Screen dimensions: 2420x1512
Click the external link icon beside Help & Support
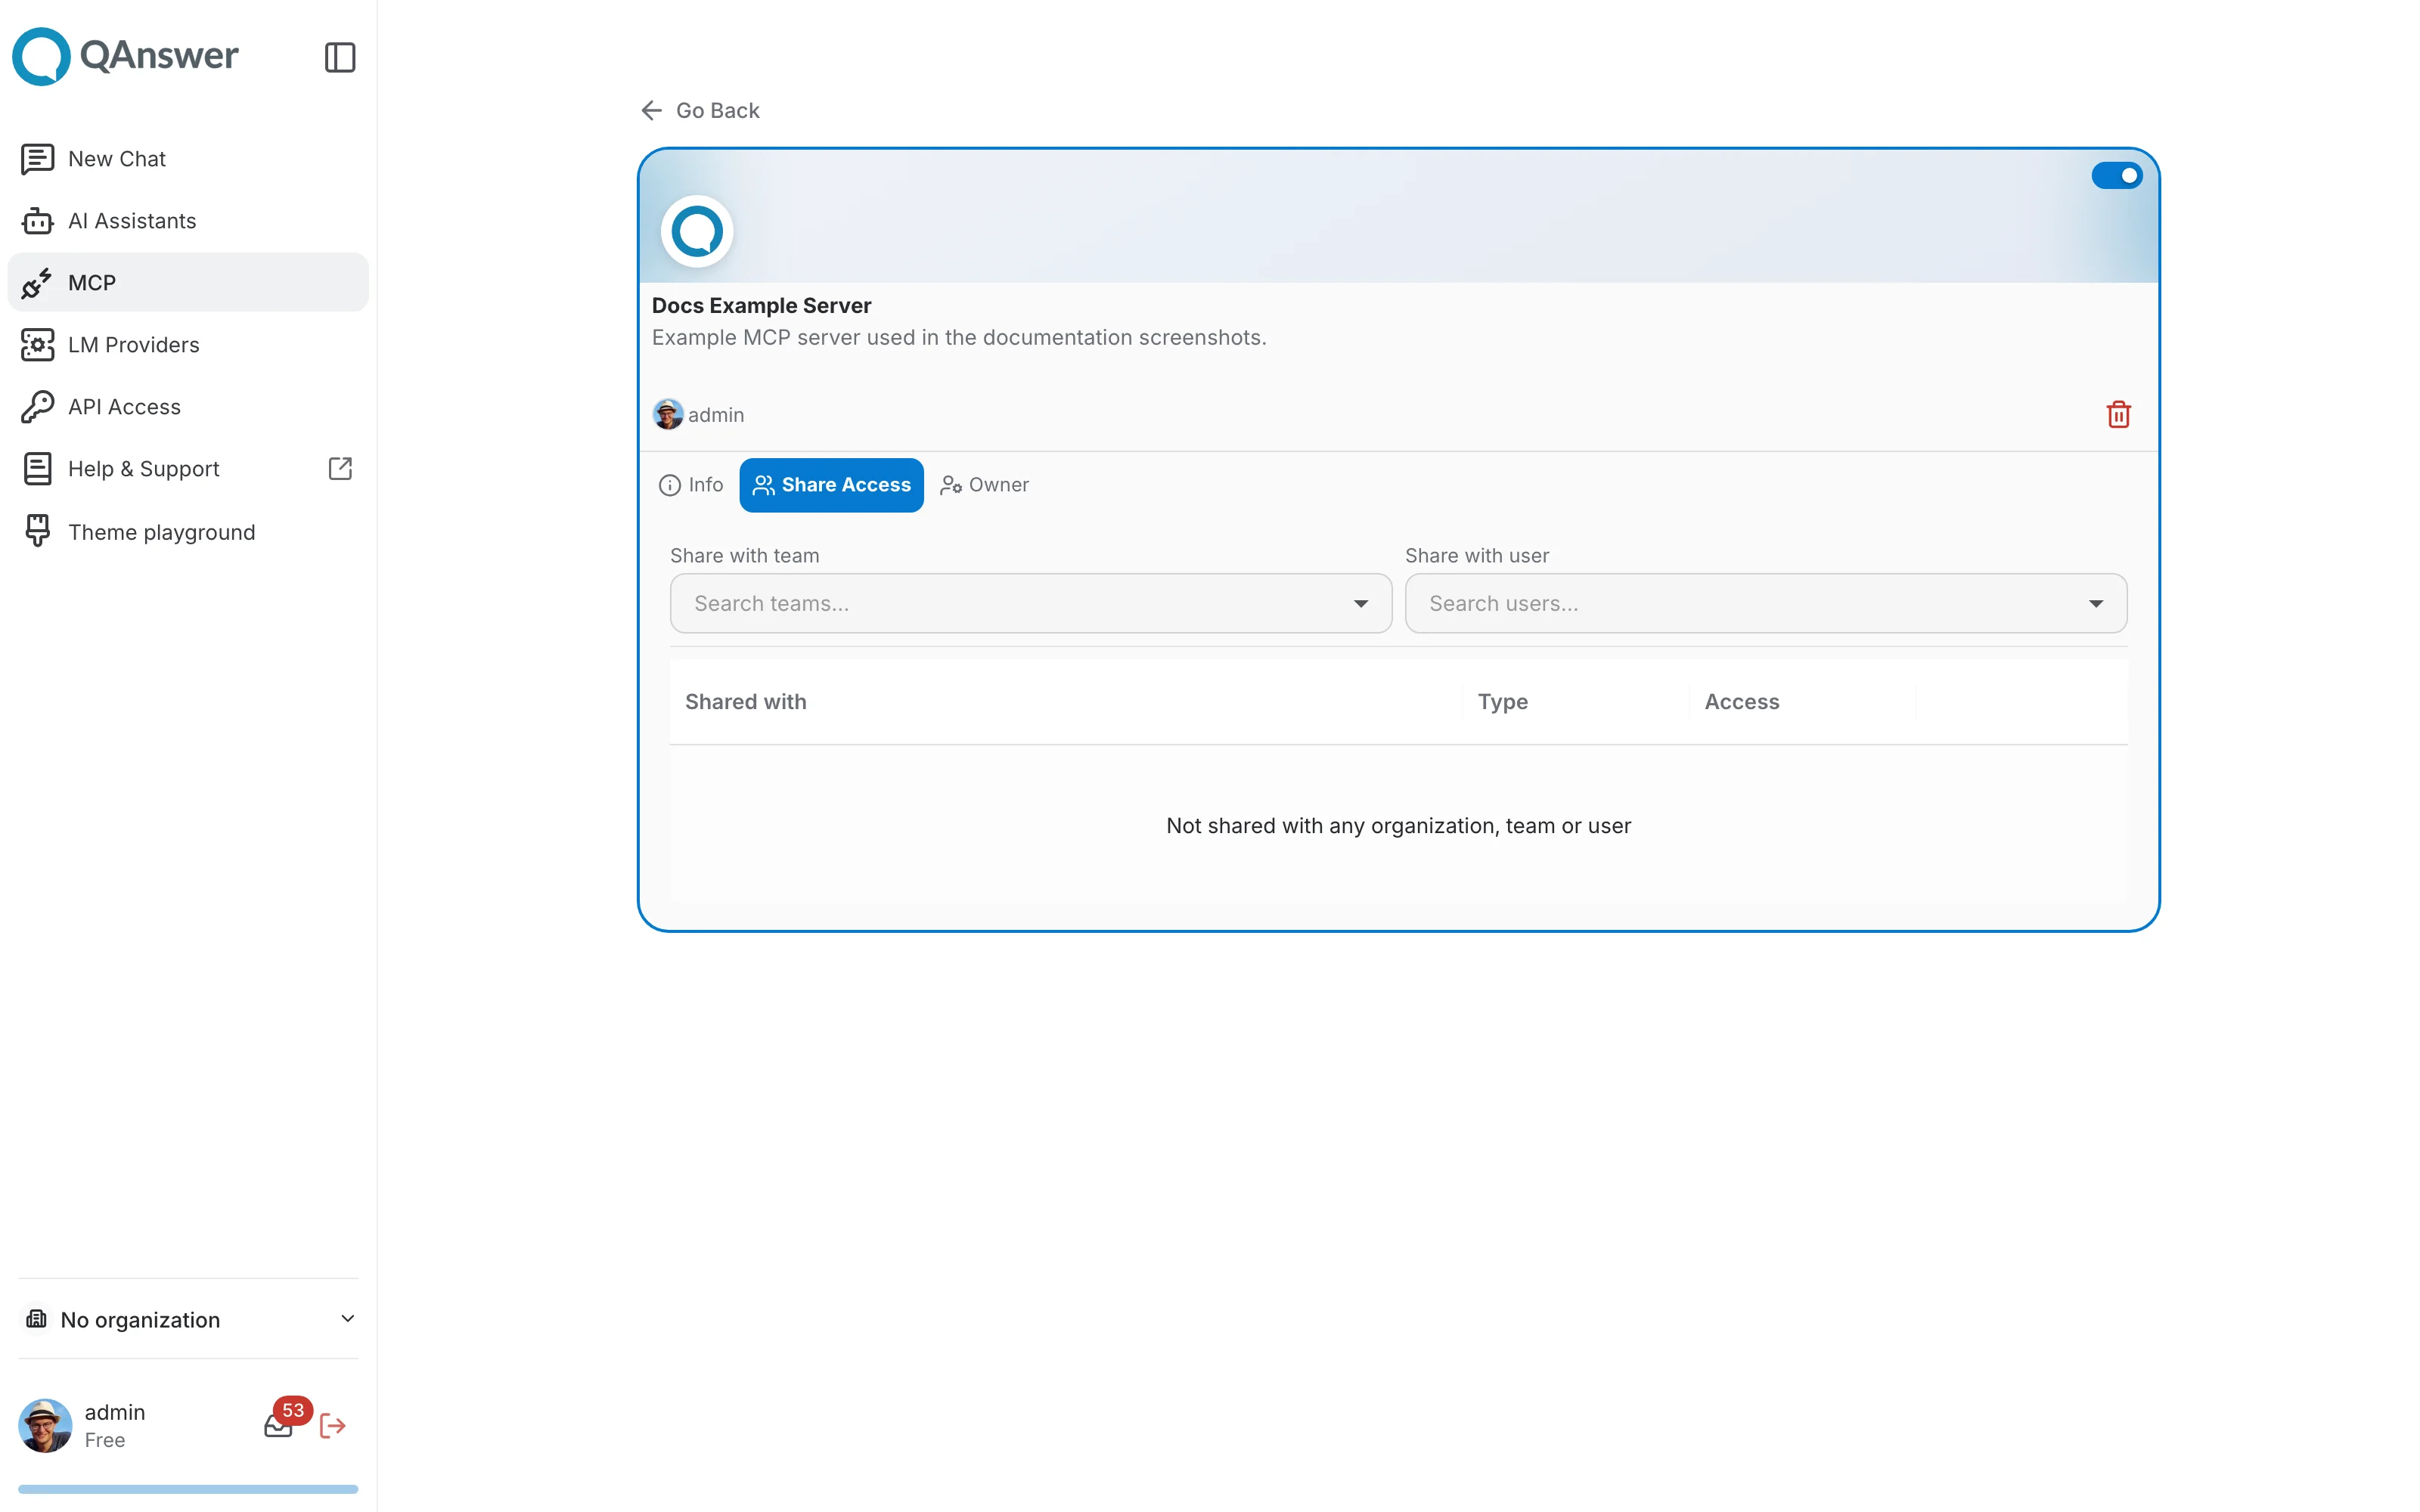tap(340, 469)
